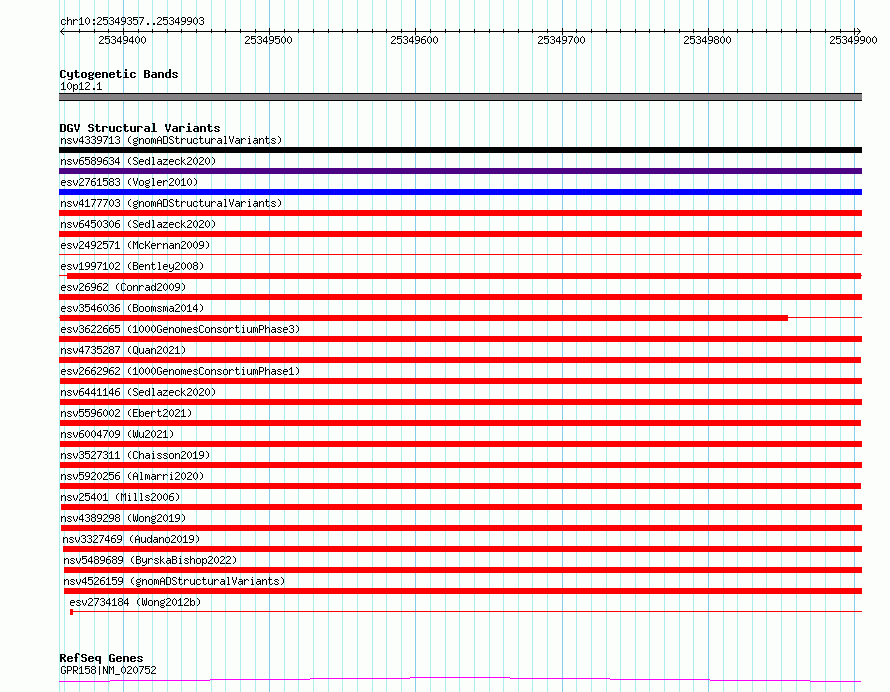Select variant nsv6589634 (Sedlazeck2020) label
Viewport: 890px width, 692px height.
pyautogui.click(x=138, y=161)
